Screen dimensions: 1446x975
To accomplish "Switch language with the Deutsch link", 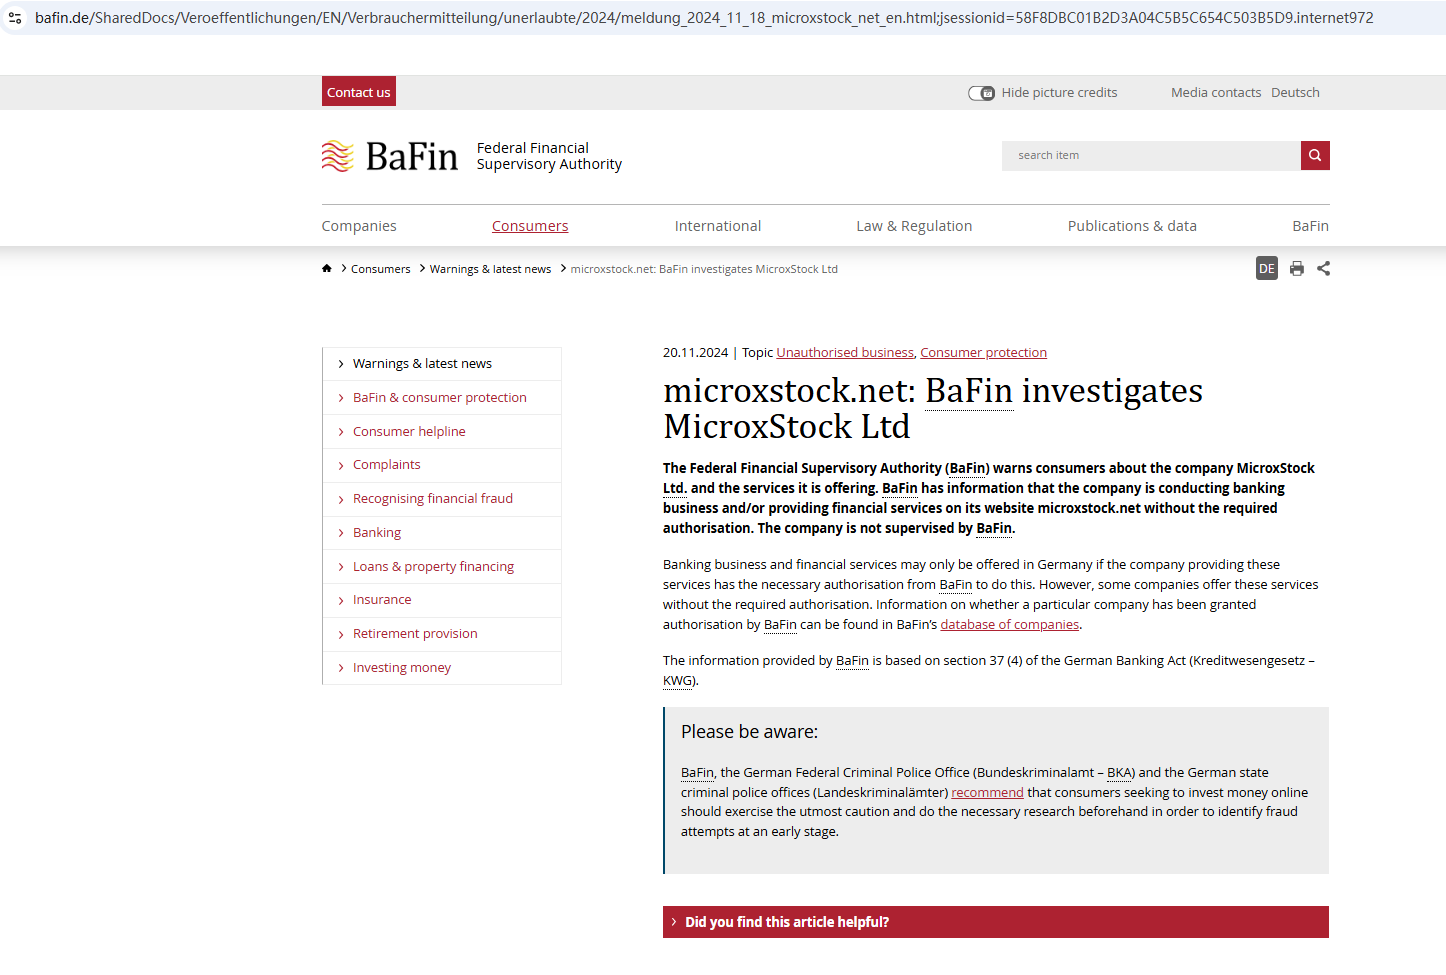I will coord(1295,93).
